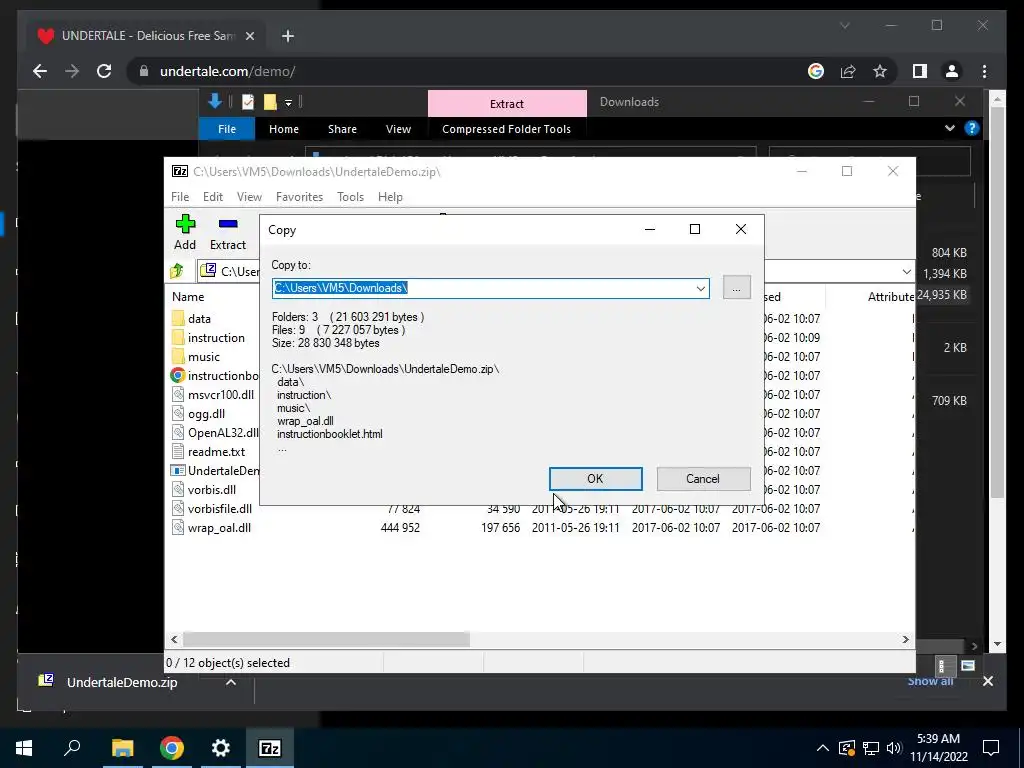
Task: Open File tab in Explorer ribbon
Action: [227, 129]
